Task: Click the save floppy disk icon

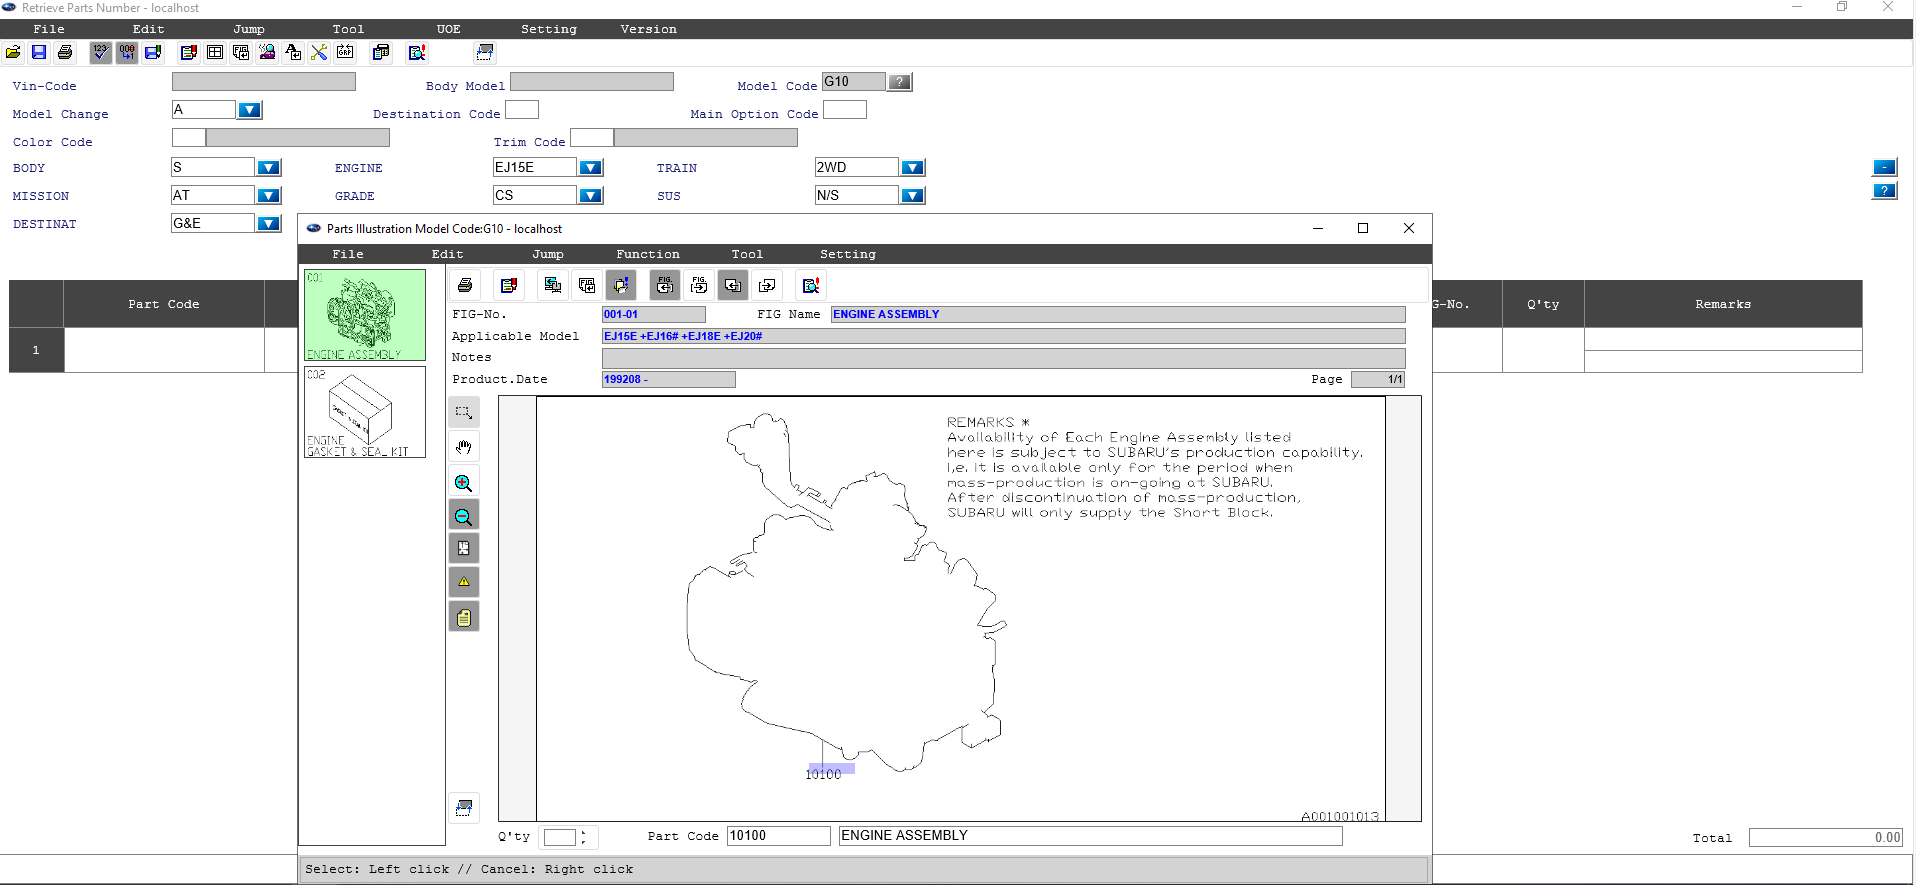Action: (x=39, y=52)
